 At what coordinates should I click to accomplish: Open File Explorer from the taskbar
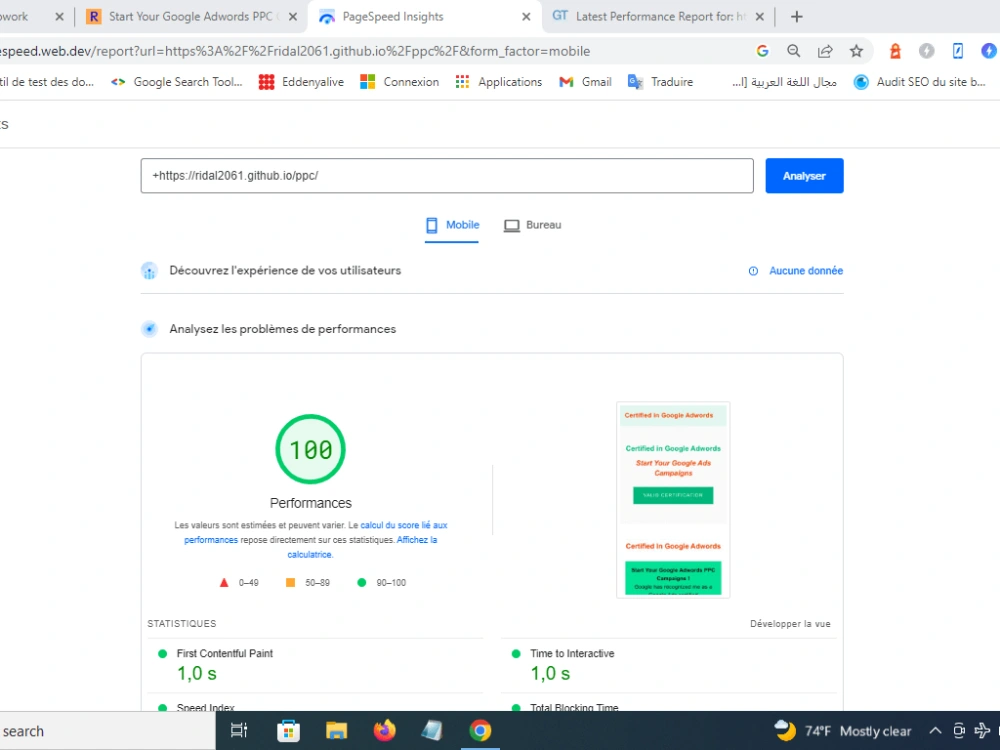pyautogui.click(x=336, y=730)
